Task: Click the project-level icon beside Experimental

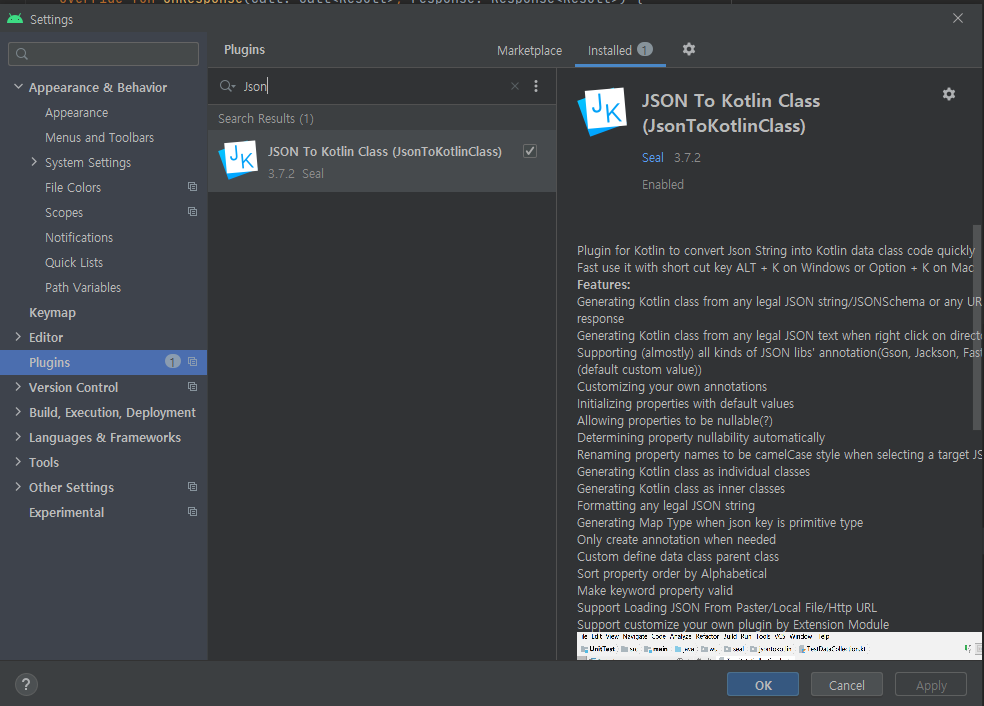Action: [193, 511]
